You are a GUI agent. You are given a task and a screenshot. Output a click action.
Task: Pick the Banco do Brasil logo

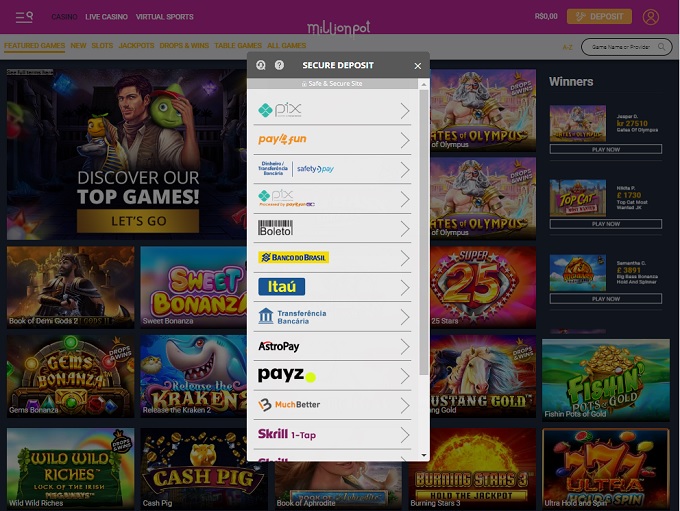[293, 257]
